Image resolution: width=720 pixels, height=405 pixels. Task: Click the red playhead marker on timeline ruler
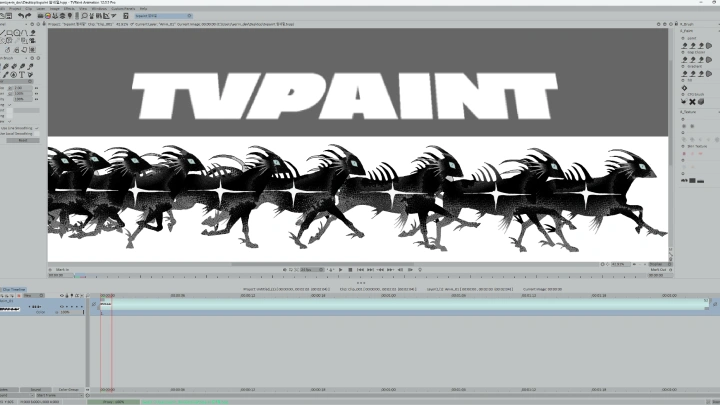(x=111, y=296)
